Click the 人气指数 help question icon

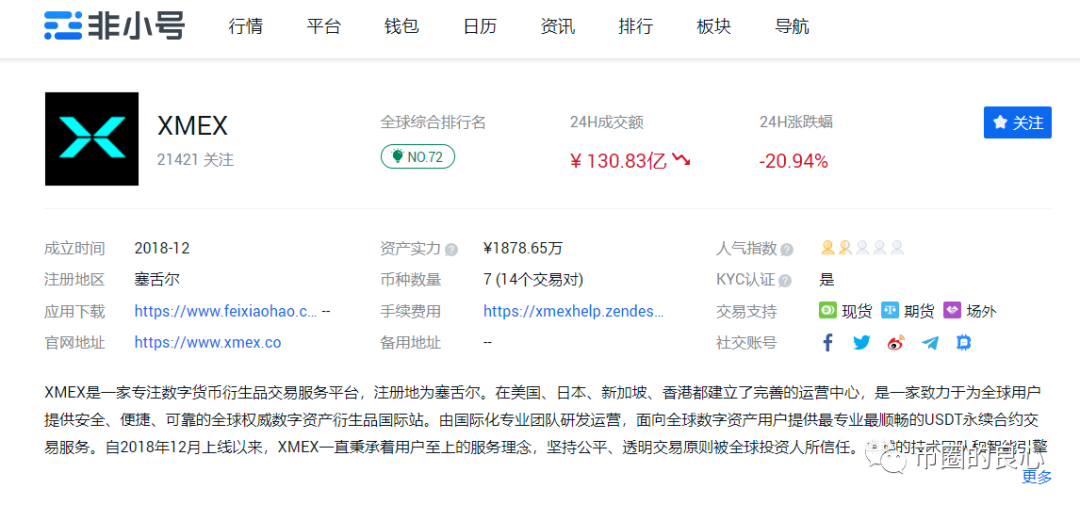pyautogui.click(x=787, y=249)
